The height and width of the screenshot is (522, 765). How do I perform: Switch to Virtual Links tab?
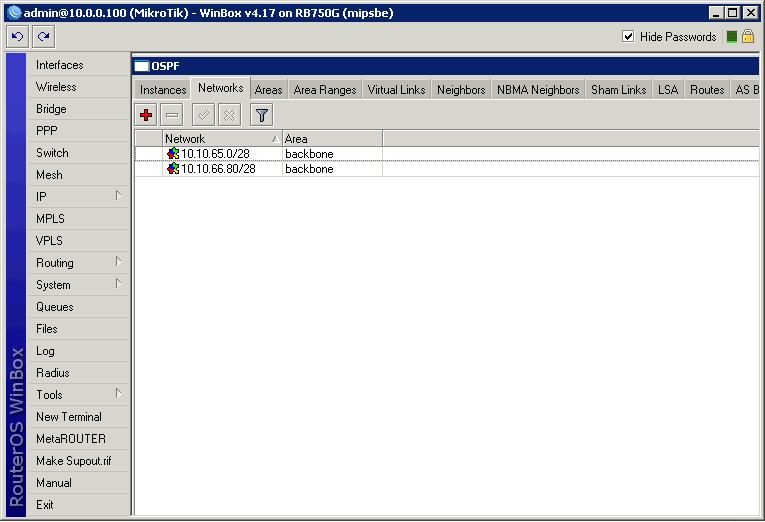coord(396,90)
